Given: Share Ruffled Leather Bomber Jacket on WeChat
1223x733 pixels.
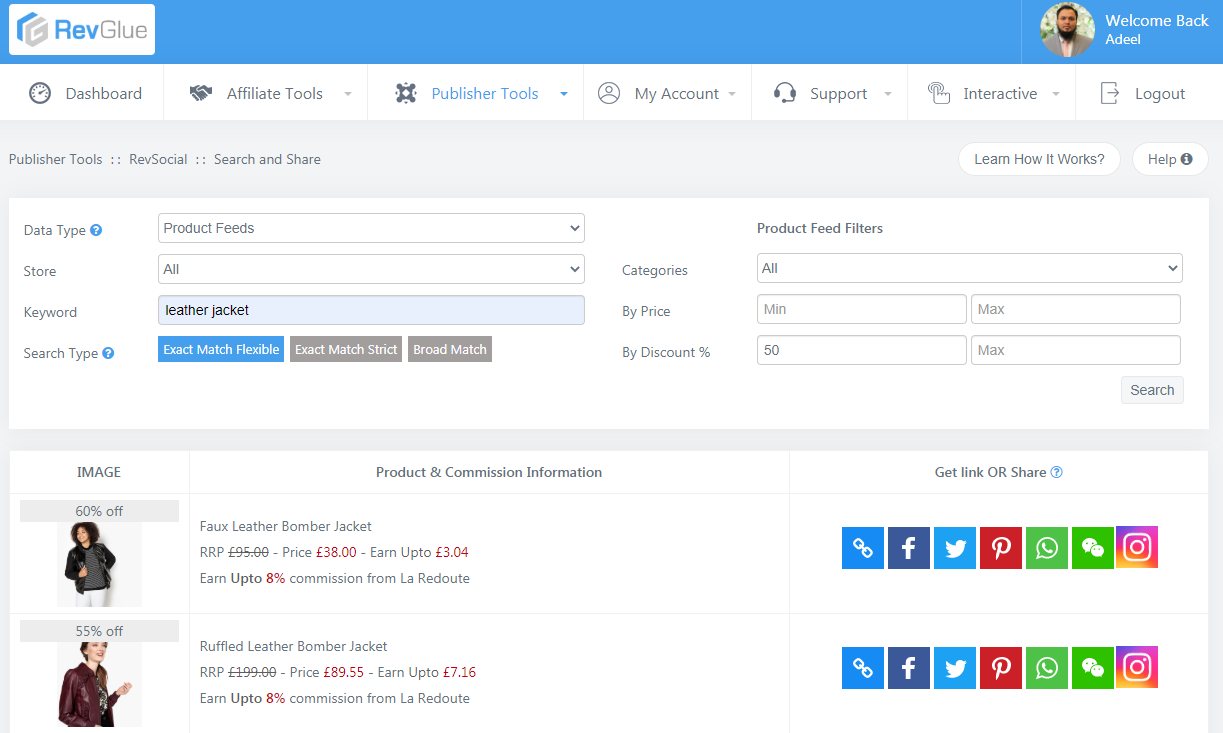Looking at the screenshot, I should (1092, 667).
